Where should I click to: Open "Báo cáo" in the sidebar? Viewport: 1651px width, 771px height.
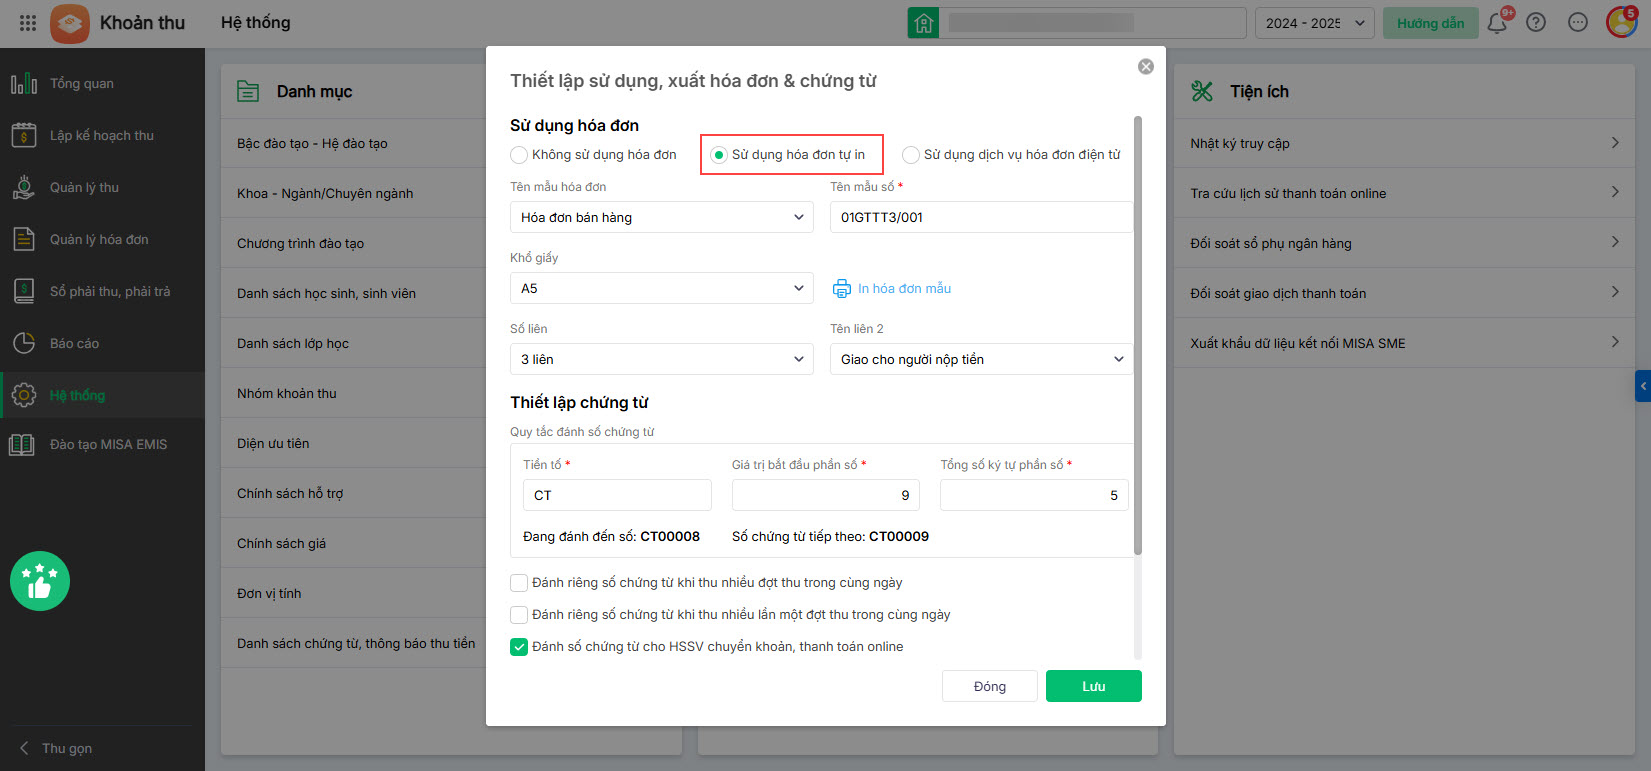click(x=74, y=343)
